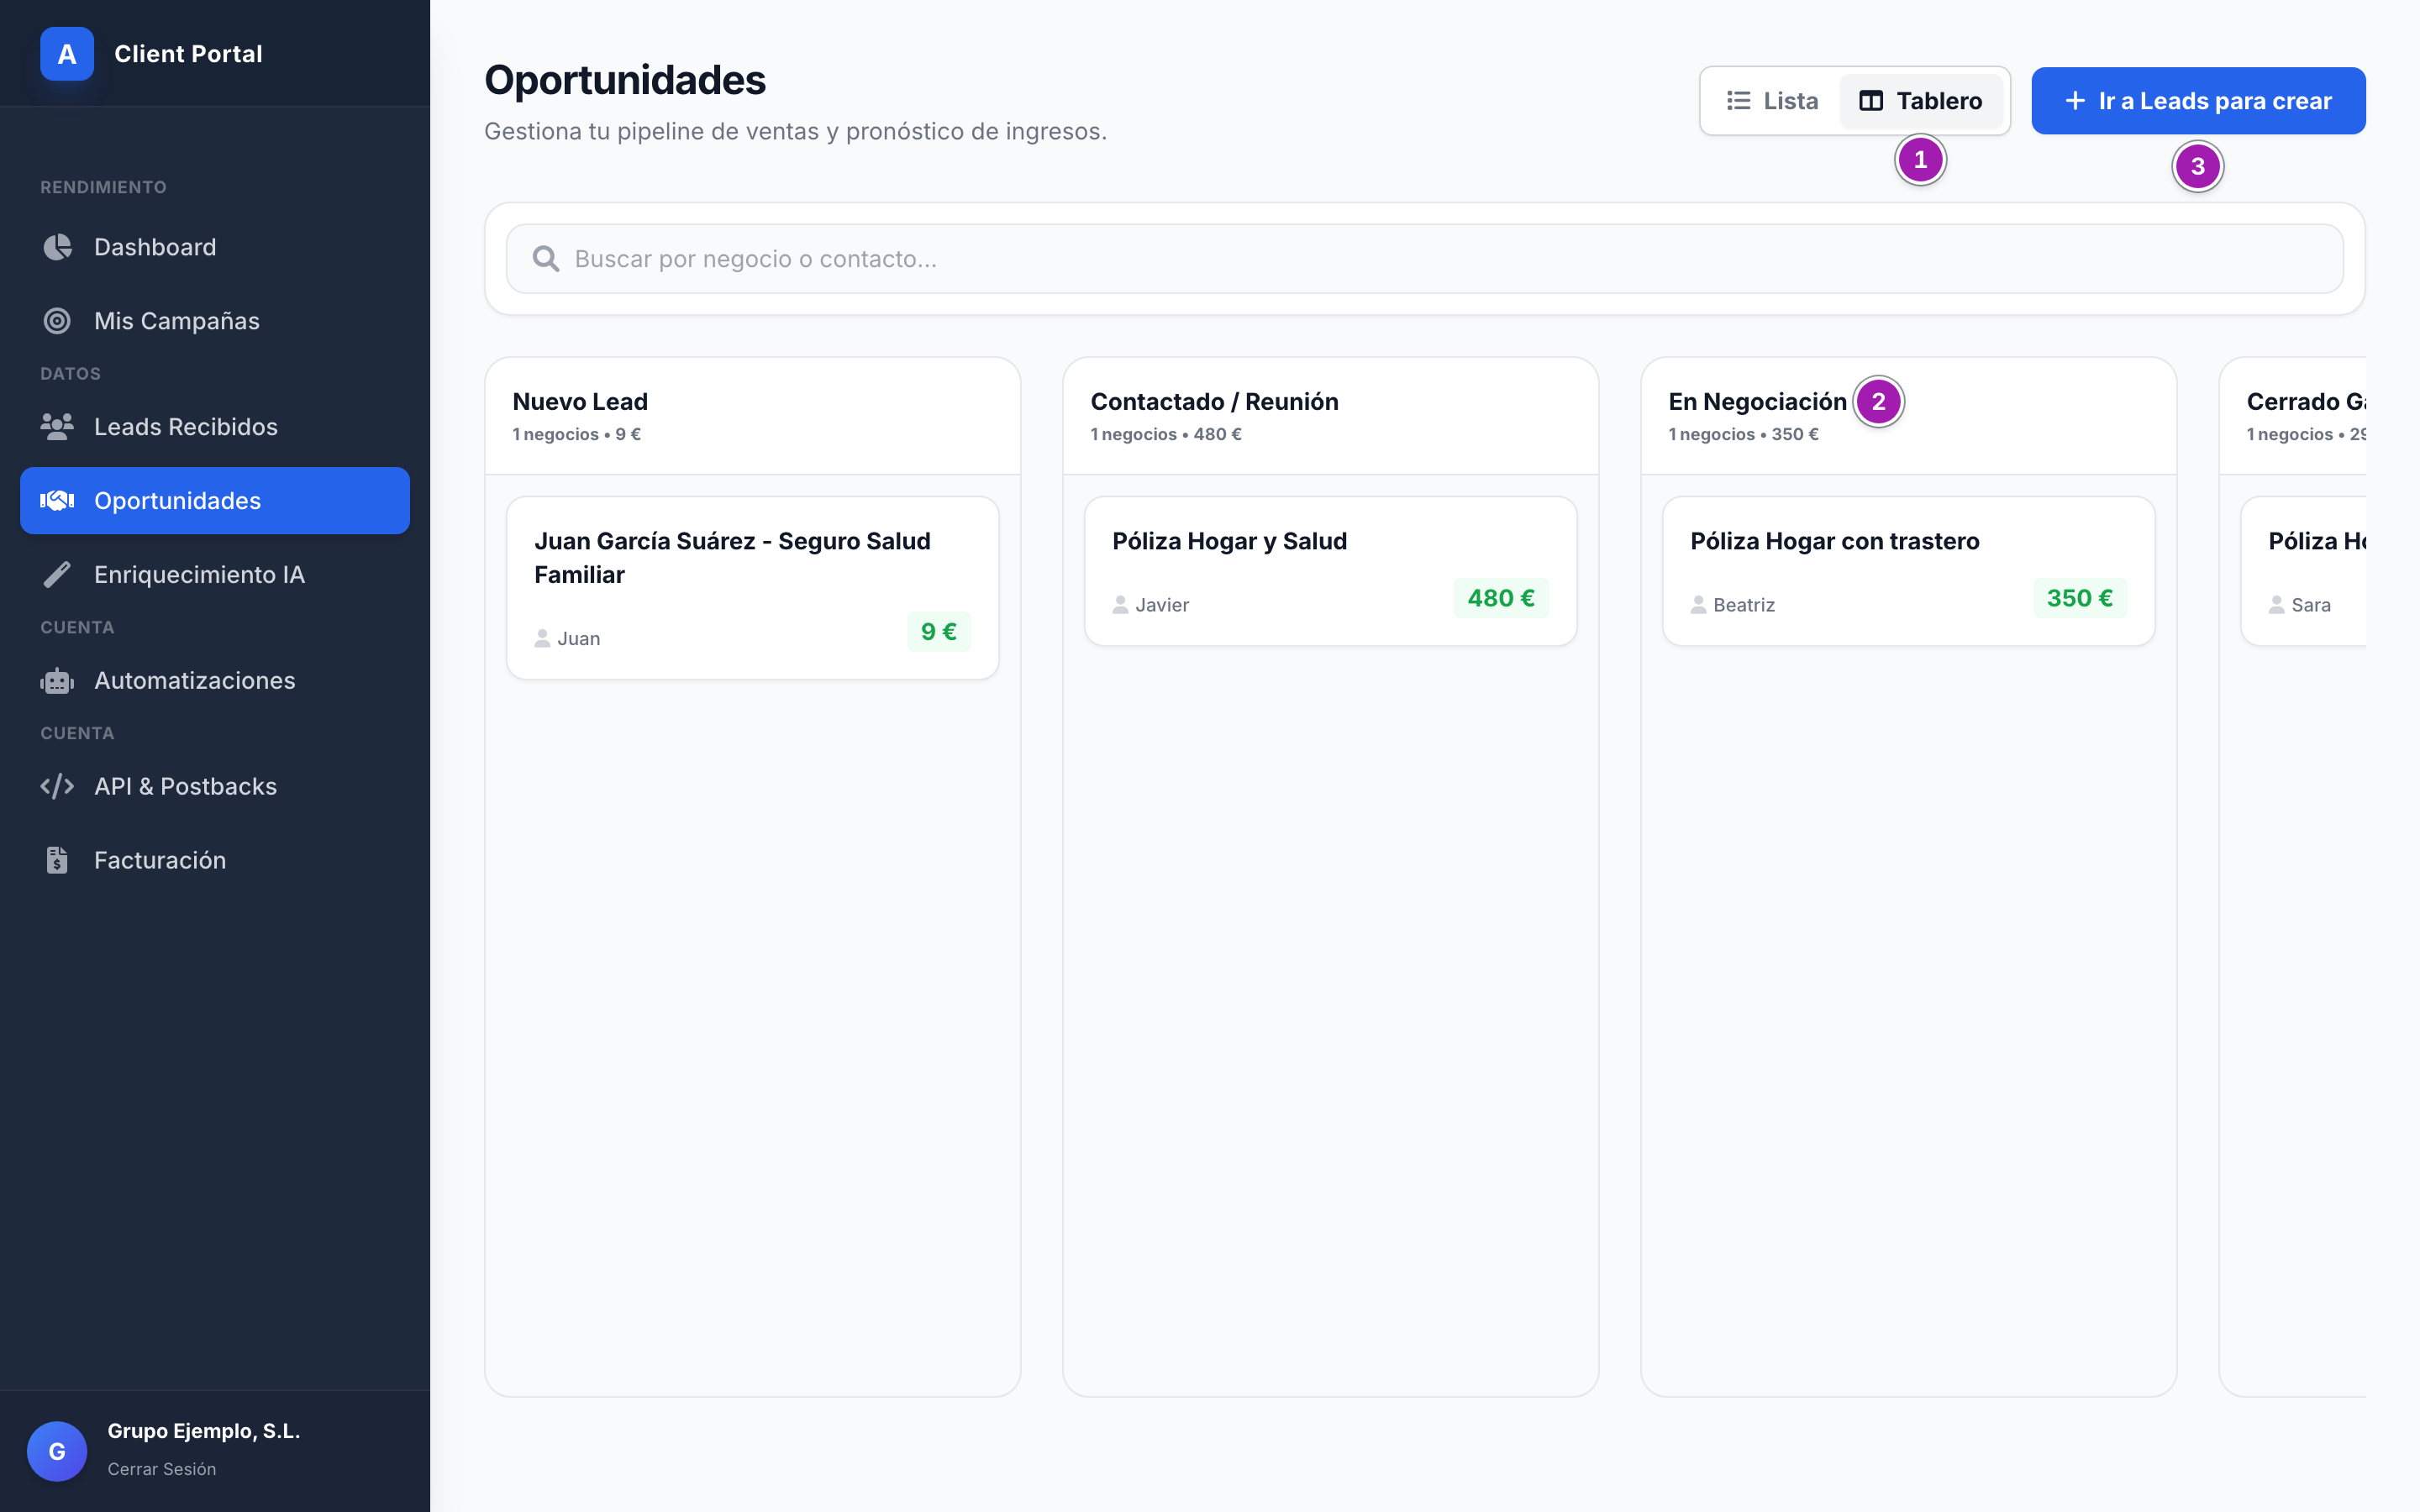Click the person icon next to Sara
Image resolution: width=2420 pixels, height=1512 pixels.
click(2276, 605)
